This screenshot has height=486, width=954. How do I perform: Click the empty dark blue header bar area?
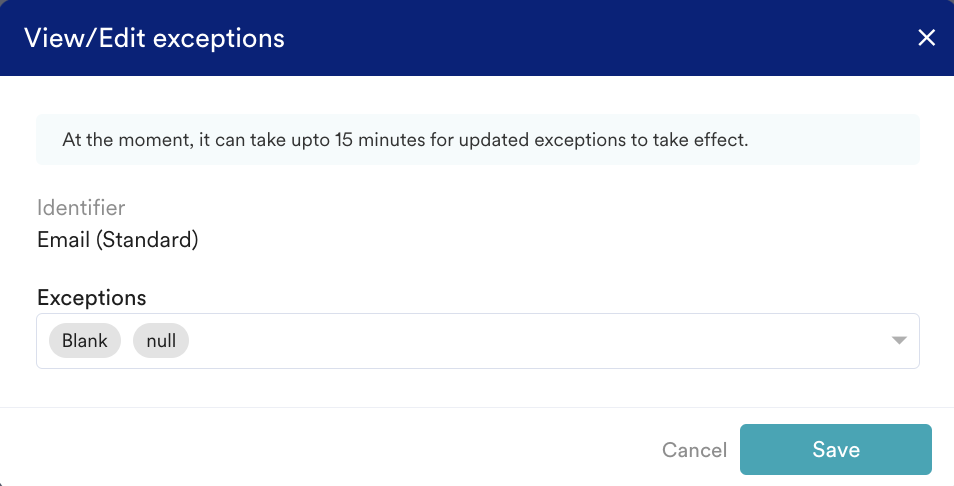point(600,38)
